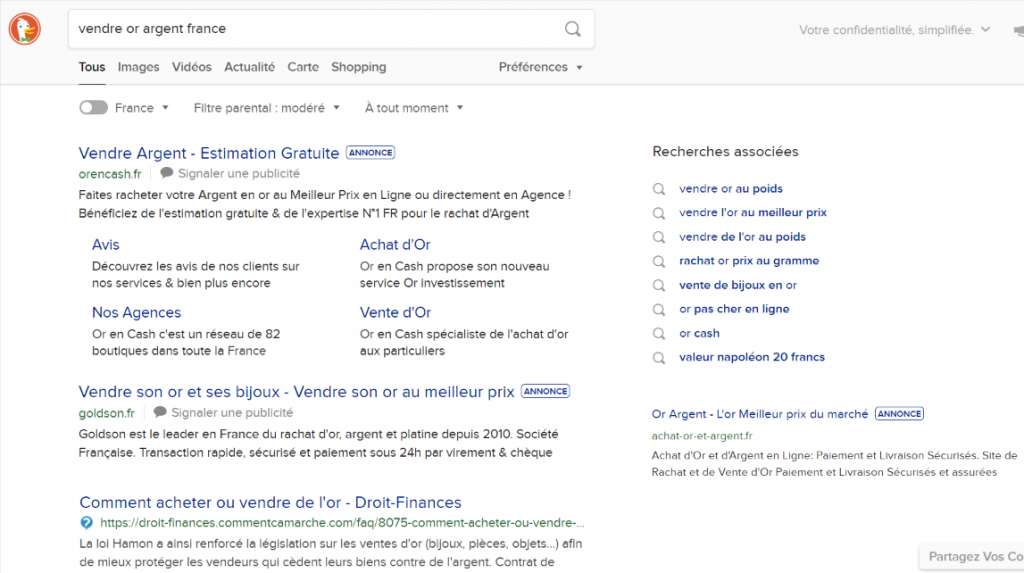The height and width of the screenshot is (573, 1024).
Task: Expand the Préférences menu
Action: 540,67
